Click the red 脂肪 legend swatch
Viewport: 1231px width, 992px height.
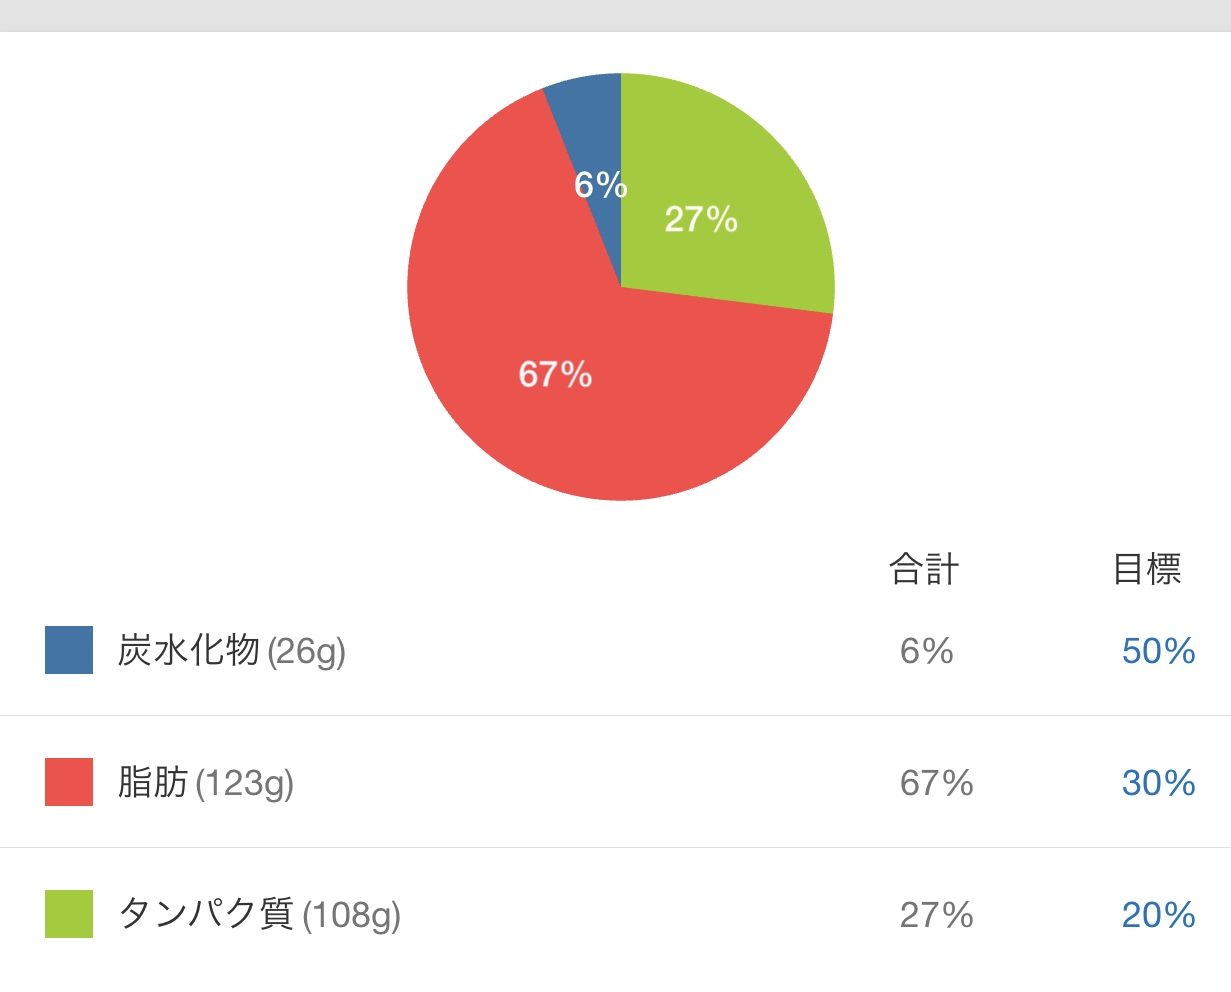(69, 782)
